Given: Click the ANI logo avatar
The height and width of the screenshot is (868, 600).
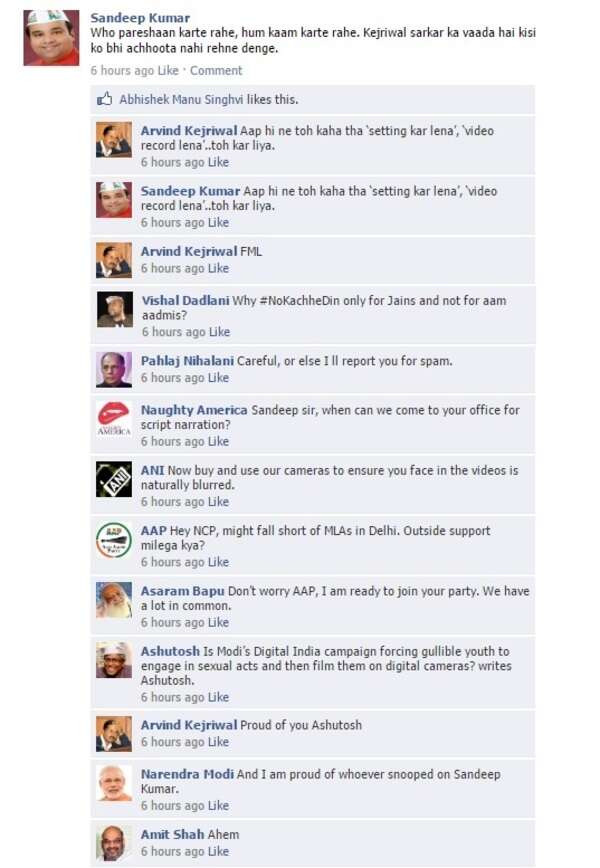Looking at the screenshot, I should [114, 479].
